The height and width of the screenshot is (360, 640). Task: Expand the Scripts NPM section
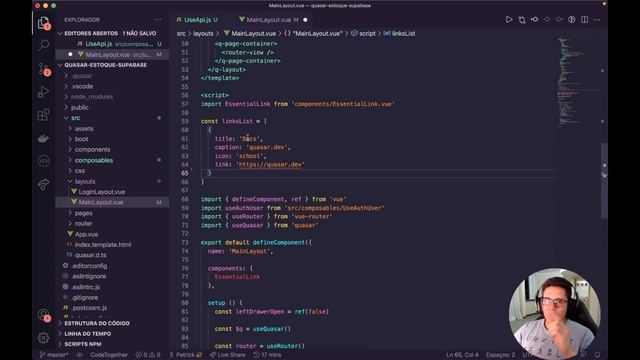112,344
